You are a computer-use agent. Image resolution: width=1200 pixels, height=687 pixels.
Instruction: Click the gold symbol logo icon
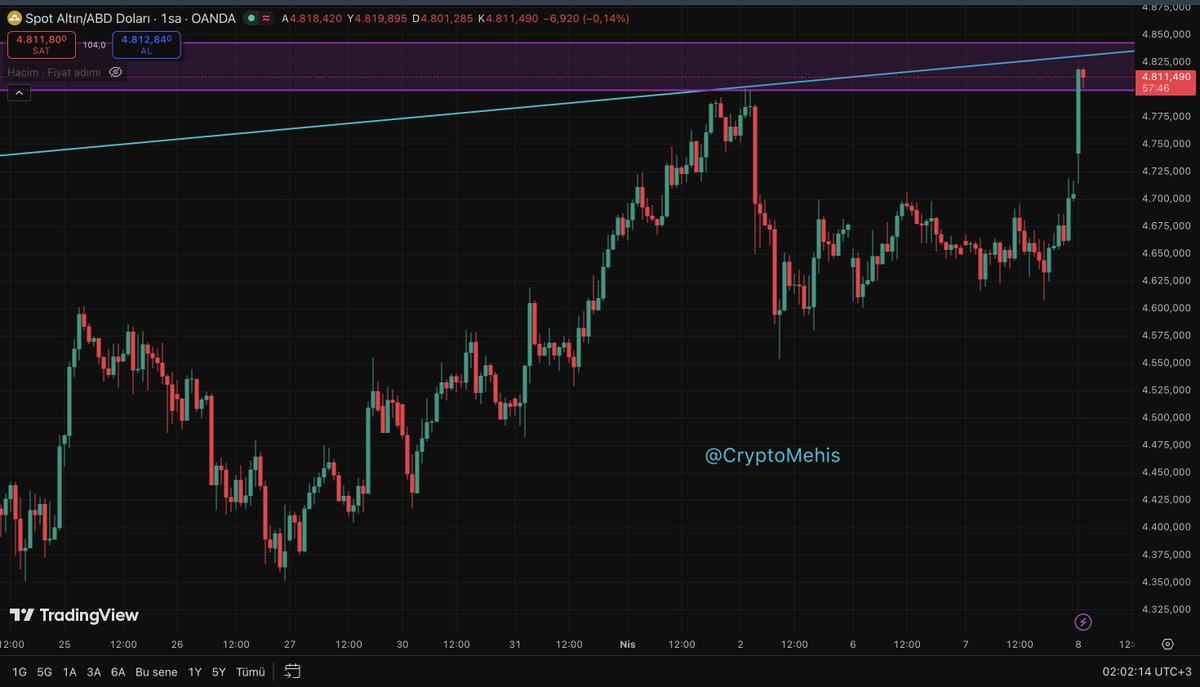click(x=15, y=18)
